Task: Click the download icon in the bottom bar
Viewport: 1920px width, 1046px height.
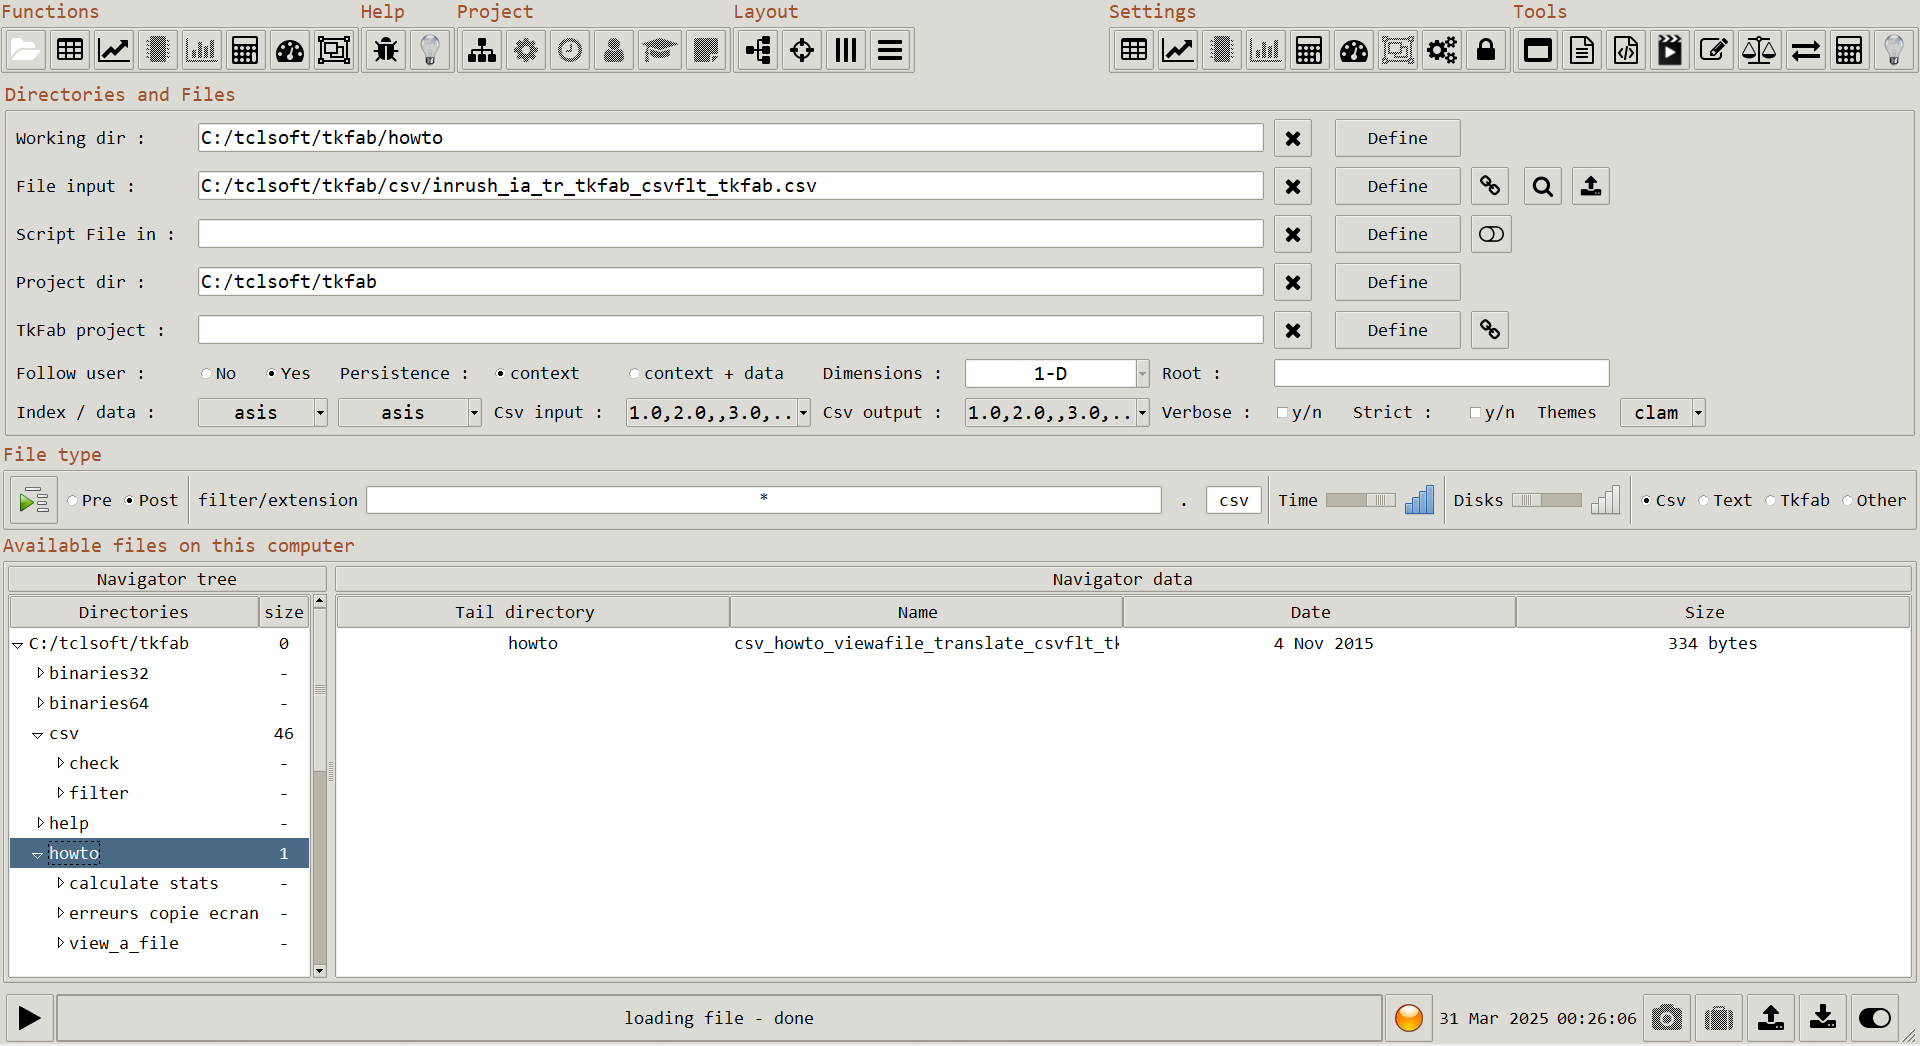Action: click(1823, 1018)
